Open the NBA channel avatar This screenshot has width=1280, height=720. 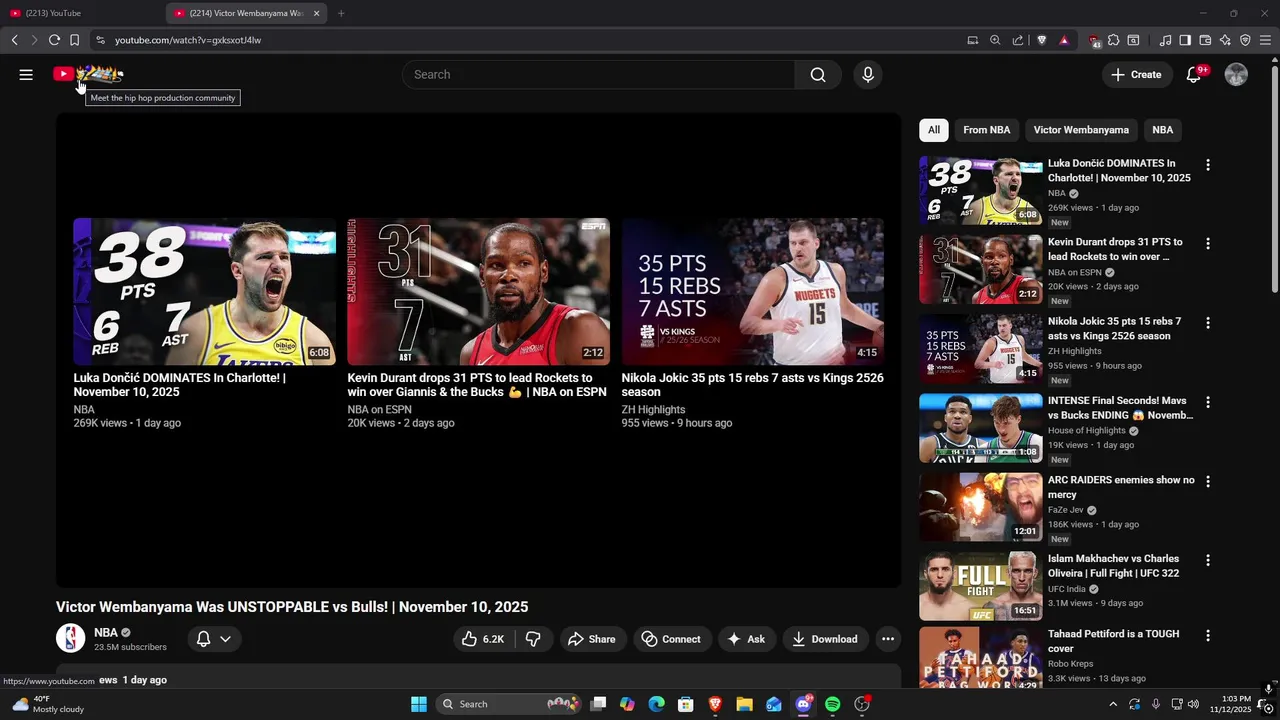[70, 638]
